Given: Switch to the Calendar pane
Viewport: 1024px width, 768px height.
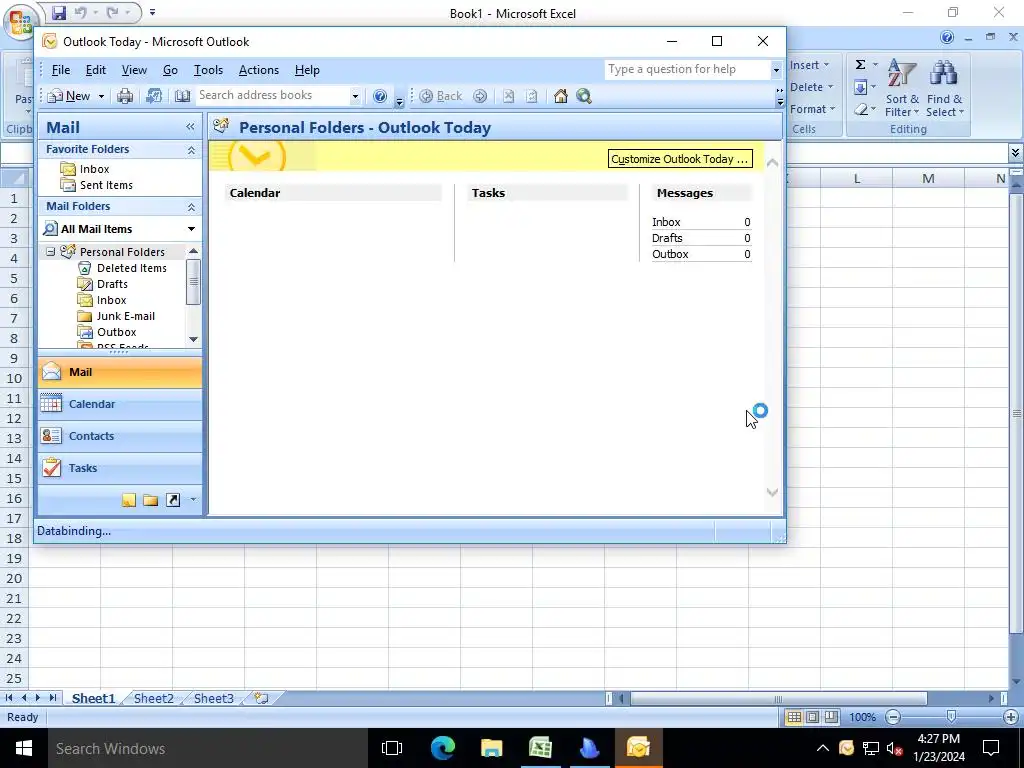Looking at the screenshot, I should click(120, 404).
